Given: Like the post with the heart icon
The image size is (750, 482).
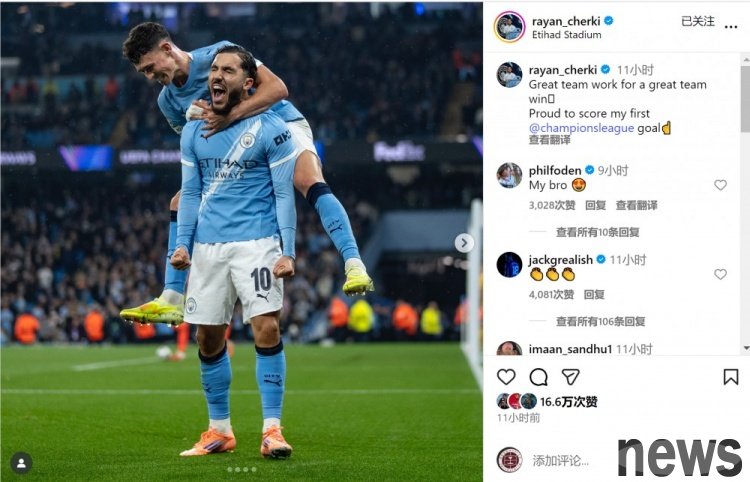Looking at the screenshot, I should pos(506,377).
